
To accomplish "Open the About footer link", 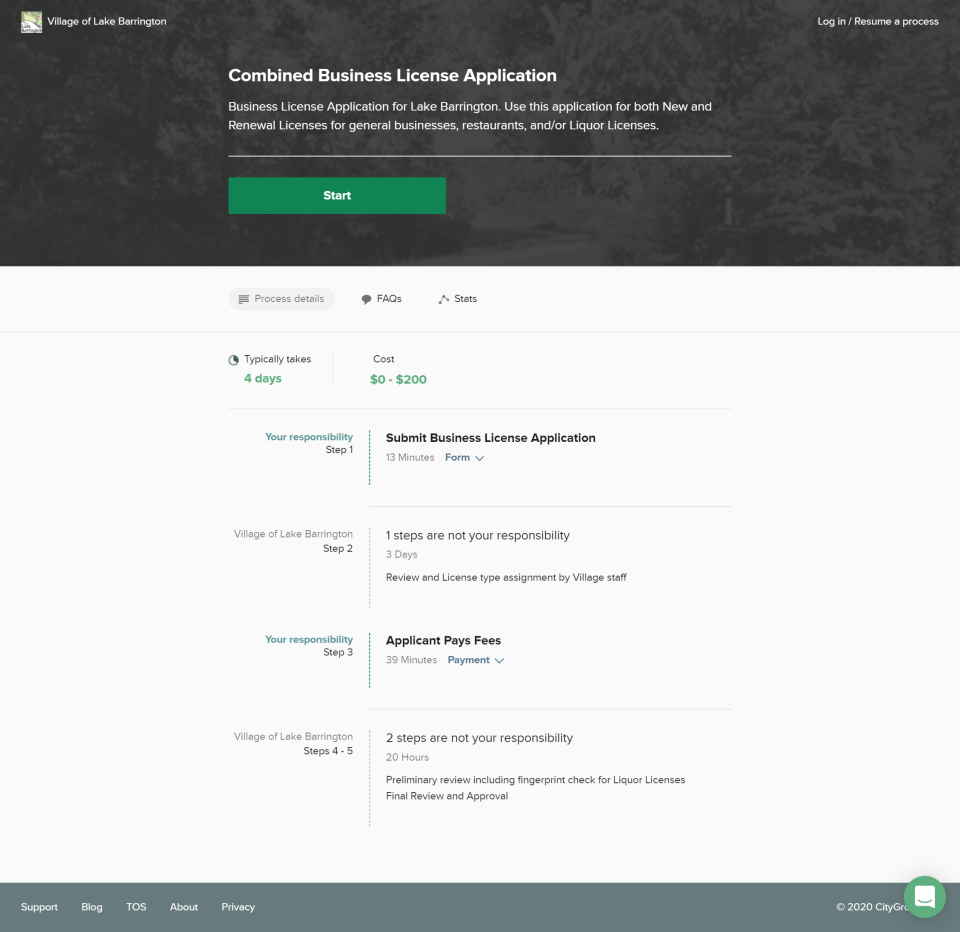I will (x=184, y=907).
